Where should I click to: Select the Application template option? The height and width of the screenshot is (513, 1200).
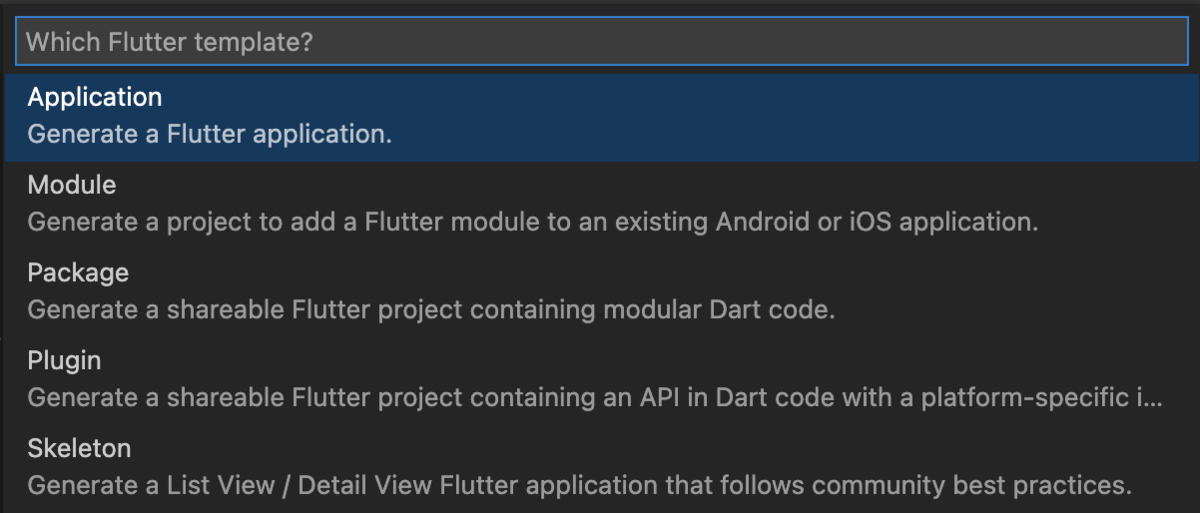pos(95,98)
